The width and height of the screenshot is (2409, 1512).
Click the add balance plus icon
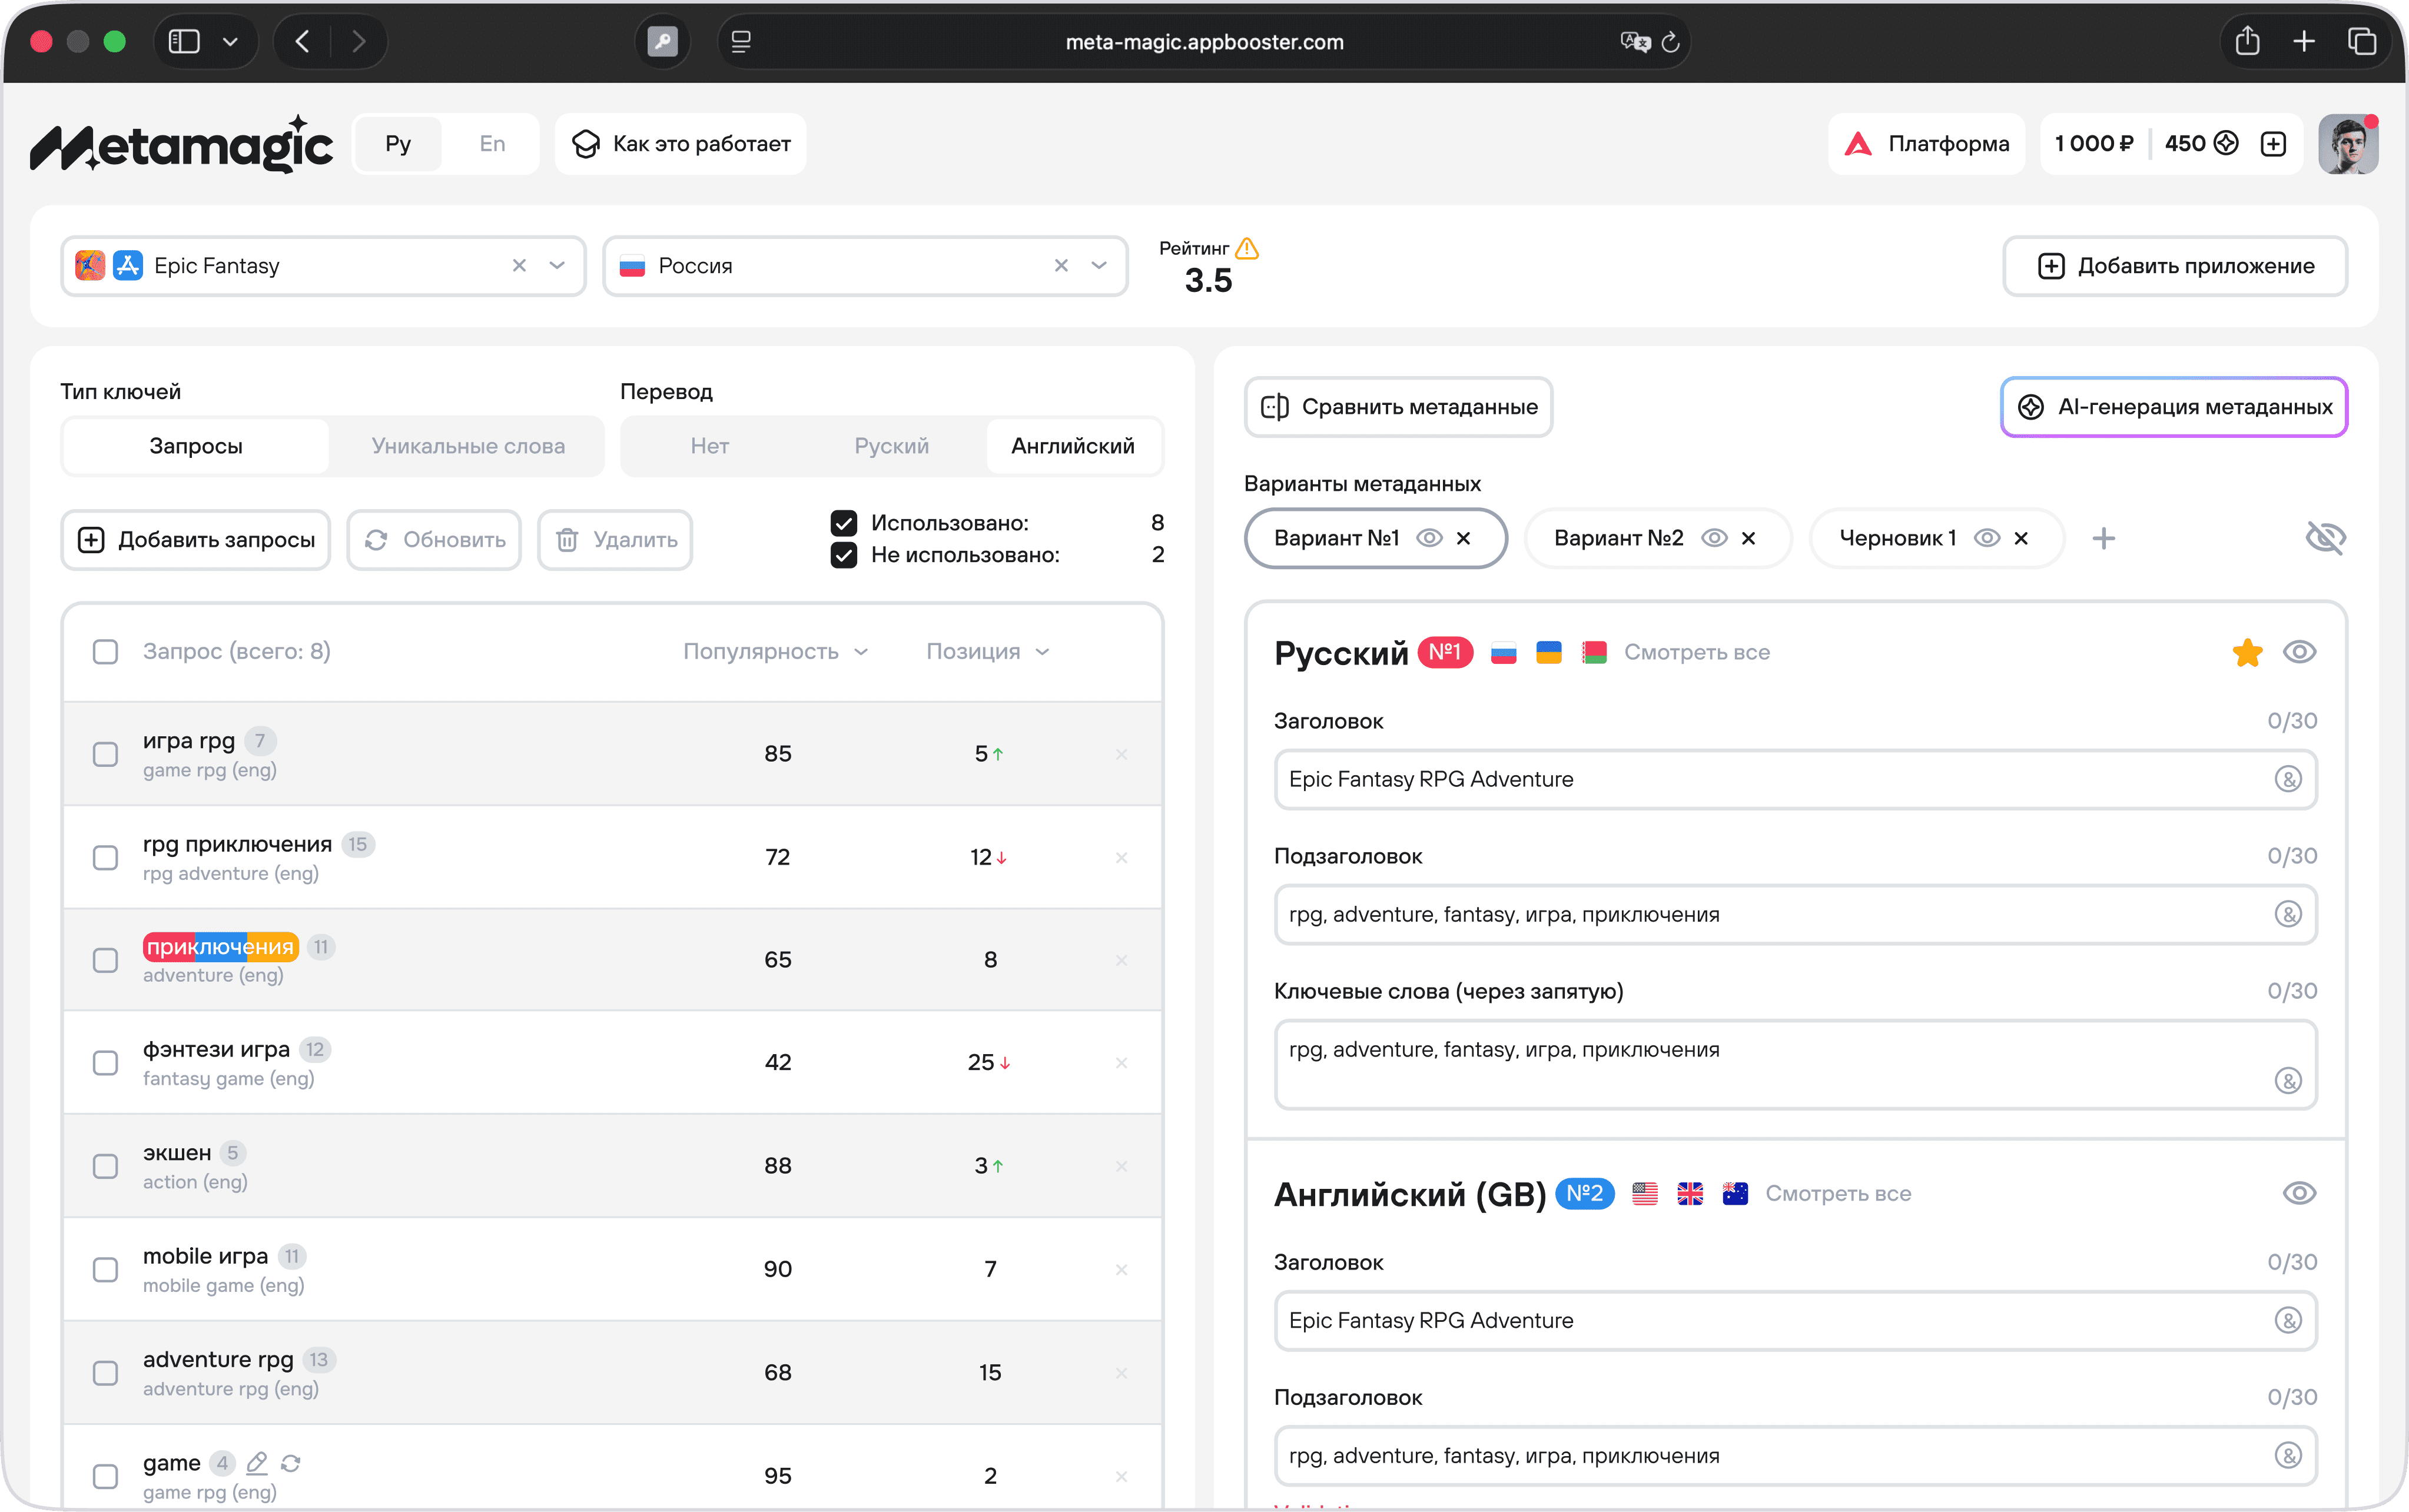(x=2273, y=144)
